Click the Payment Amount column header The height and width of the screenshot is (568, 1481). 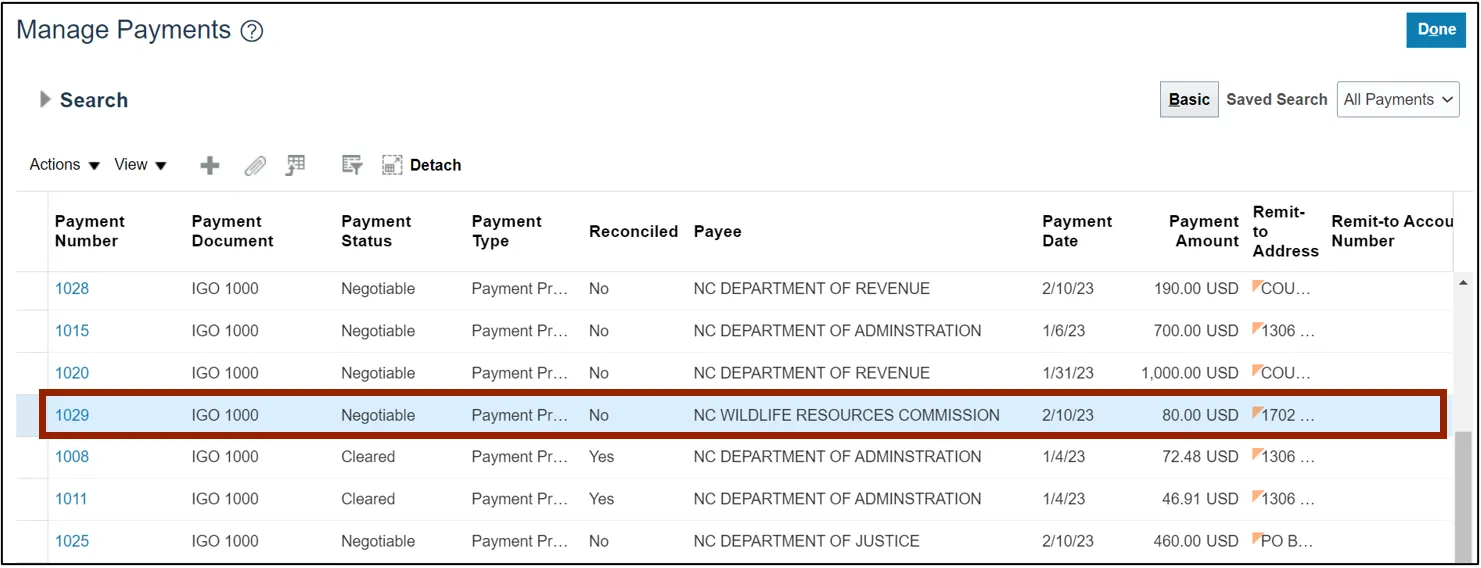(x=1203, y=231)
